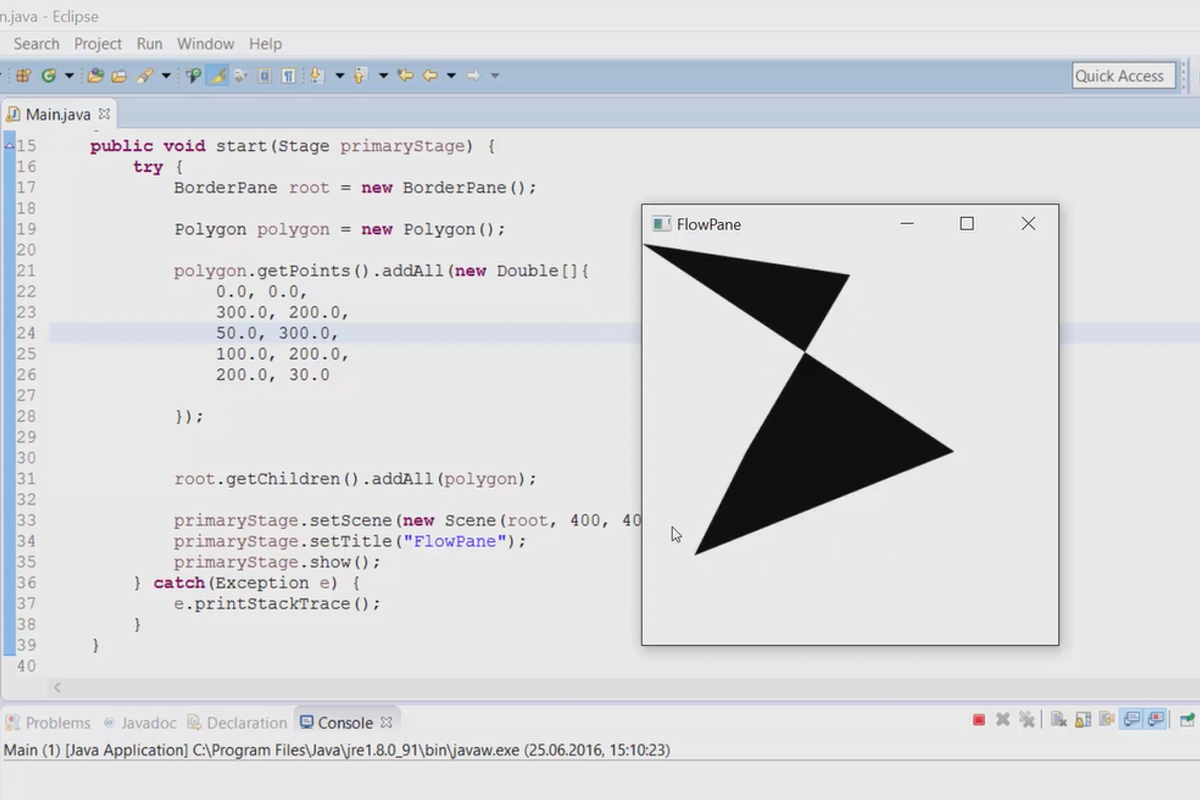Click the Quick Access field
Screen dimensions: 1200x800
pos(1123,76)
